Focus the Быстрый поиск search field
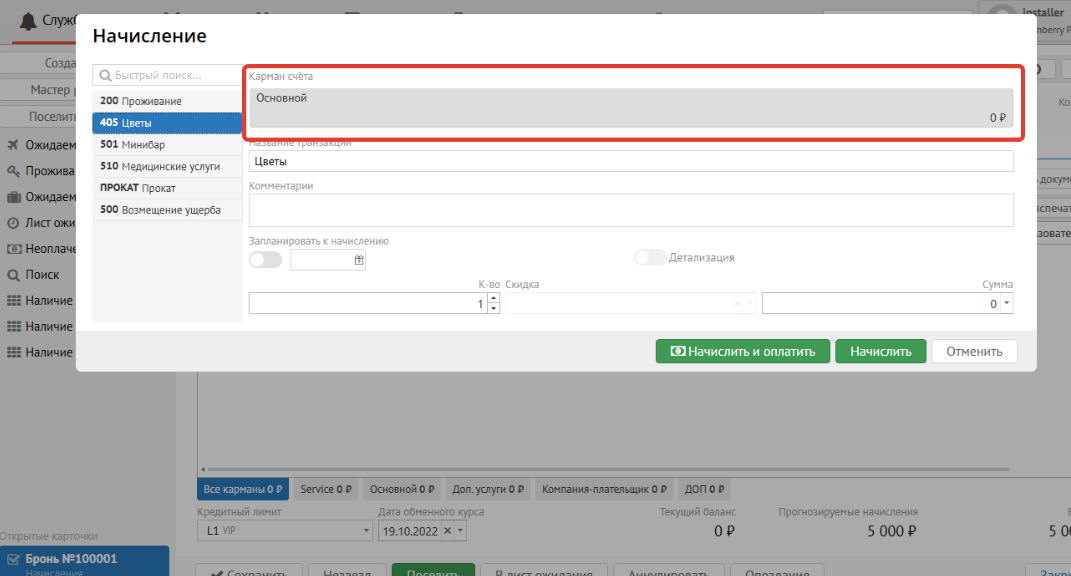 click(167, 75)
